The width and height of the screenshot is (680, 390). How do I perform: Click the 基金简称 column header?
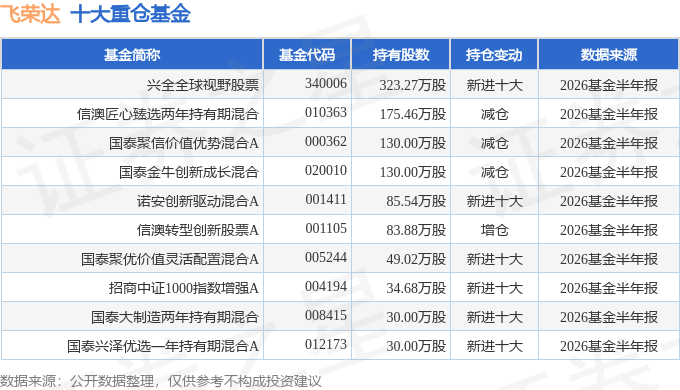pos(132,55)
